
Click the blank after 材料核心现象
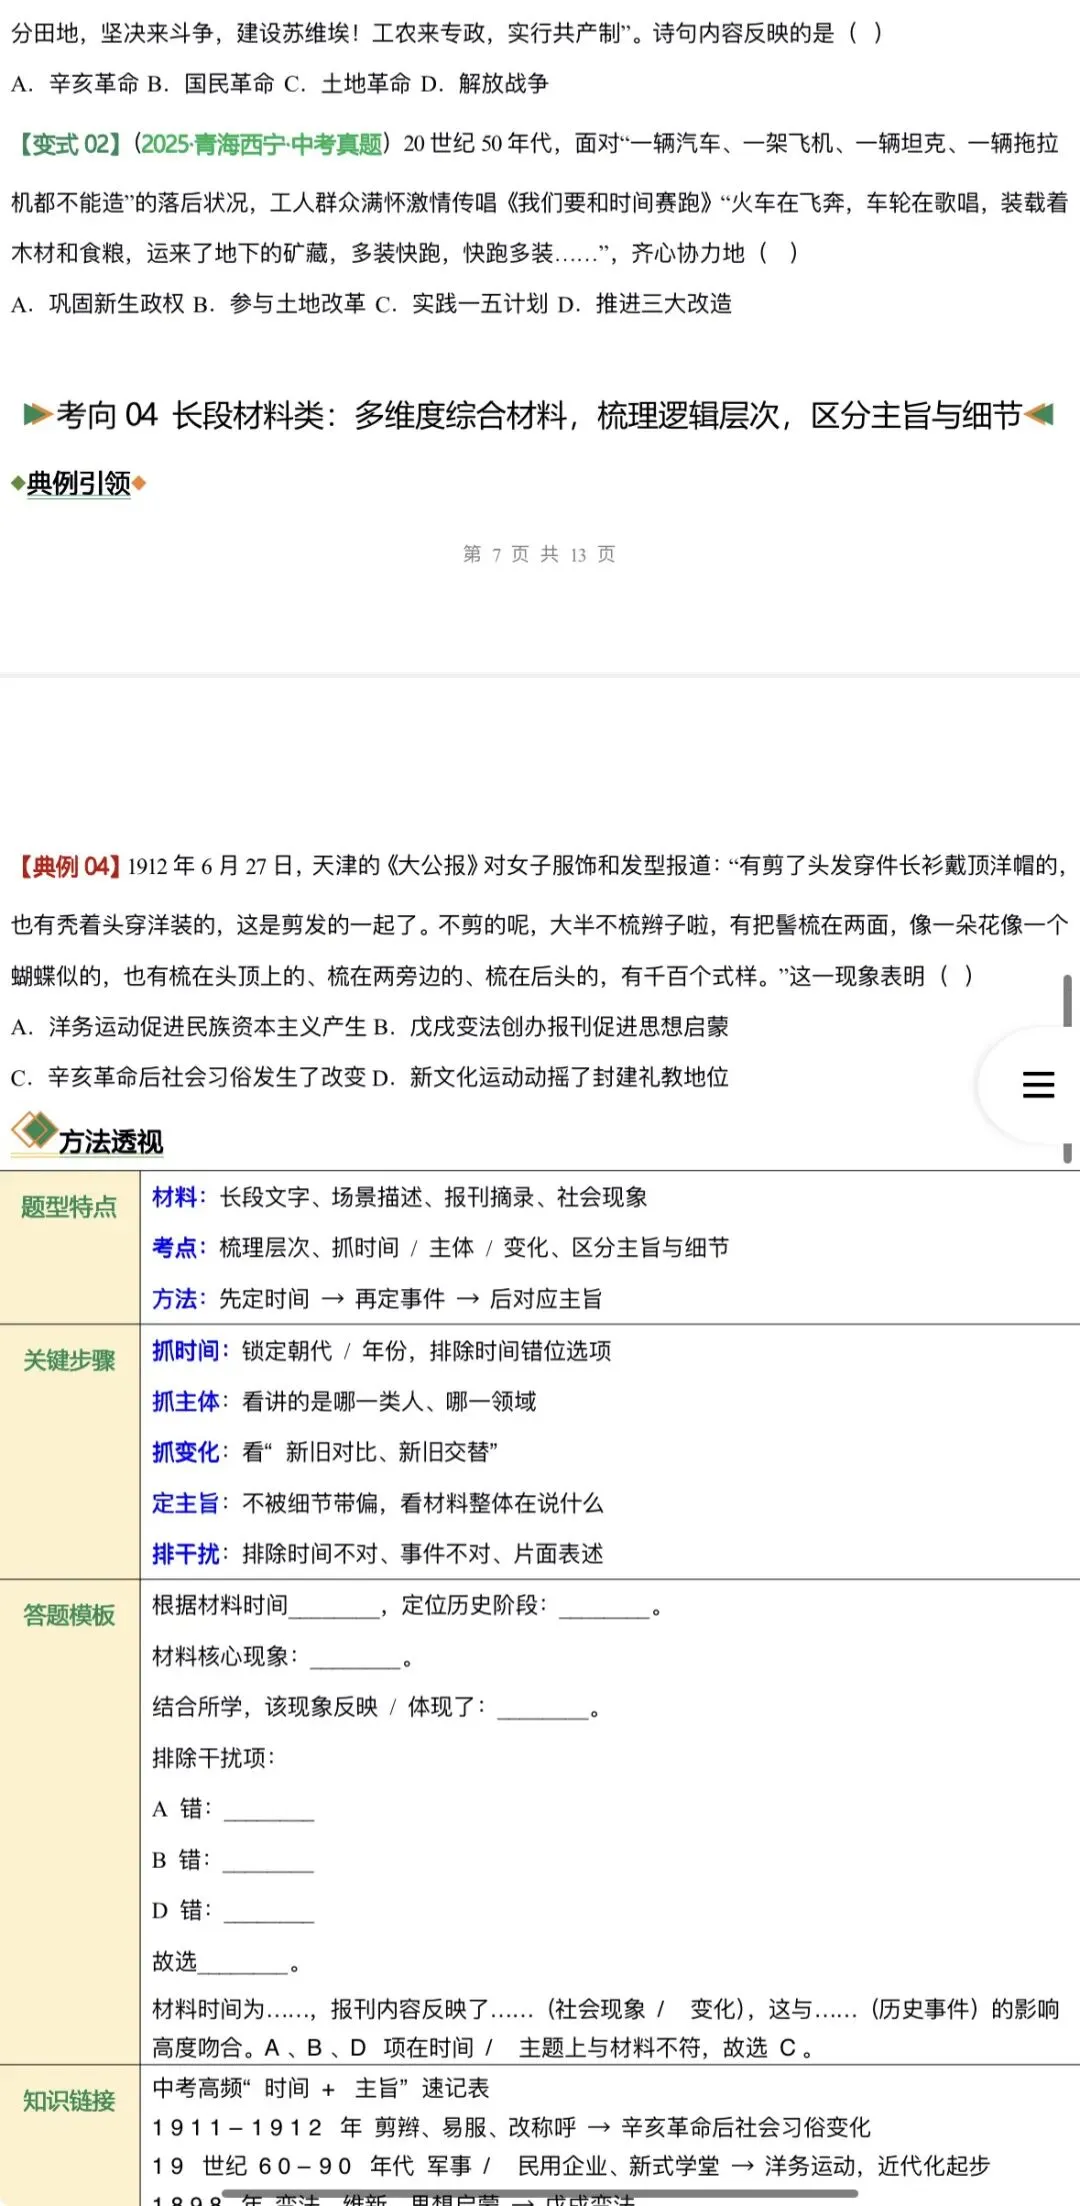(x=355, y=1657)
